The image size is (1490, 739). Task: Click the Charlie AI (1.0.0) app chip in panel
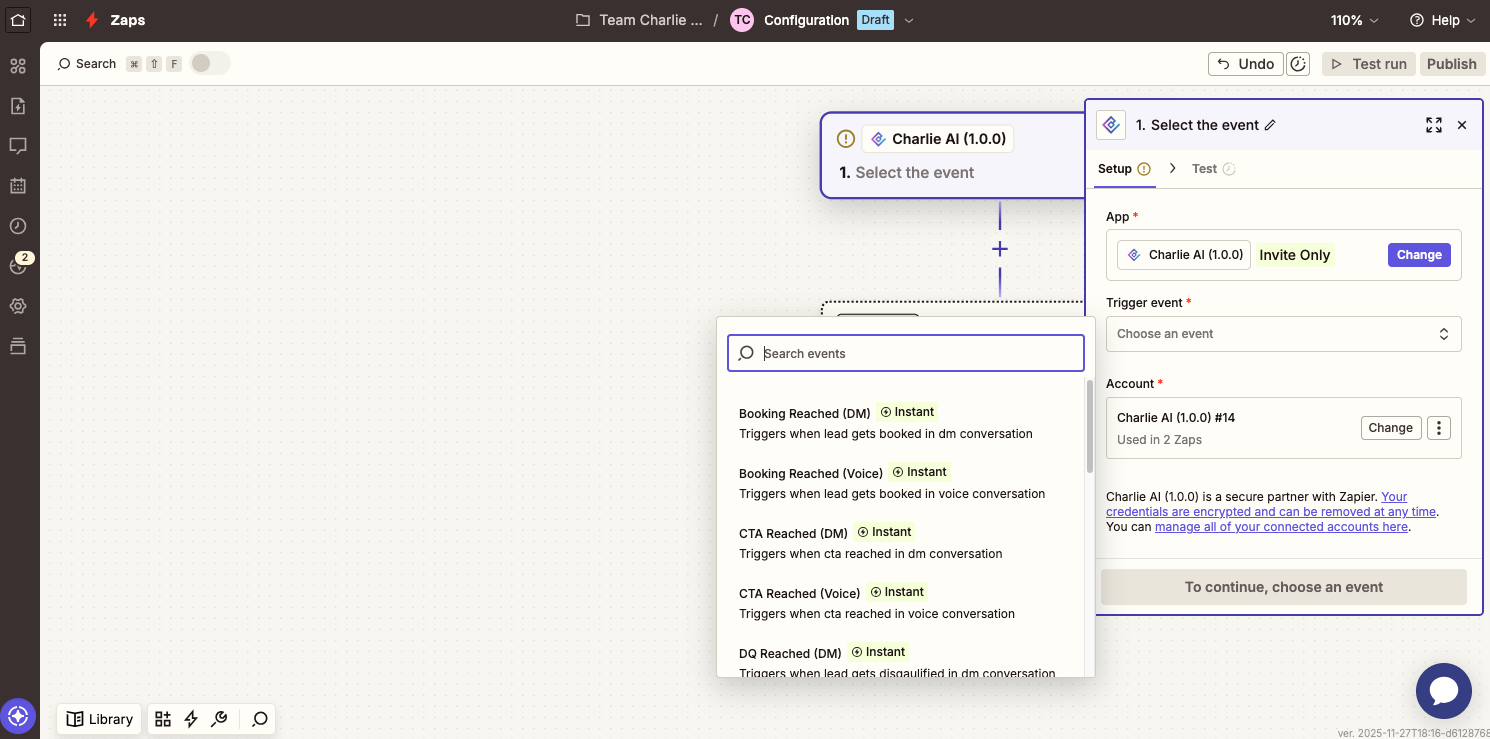pos(1184,255)
